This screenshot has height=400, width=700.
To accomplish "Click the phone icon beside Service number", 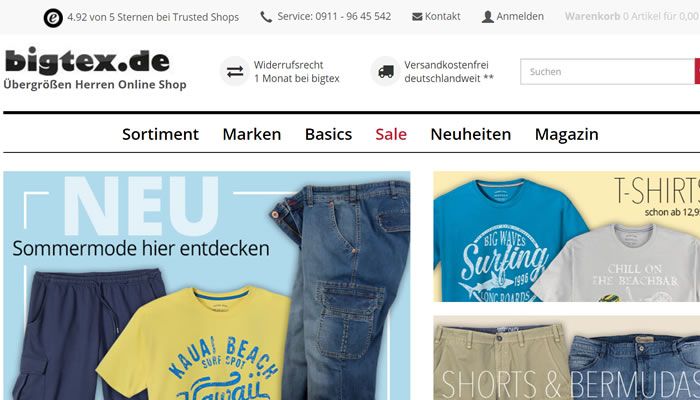I will 266,17.
